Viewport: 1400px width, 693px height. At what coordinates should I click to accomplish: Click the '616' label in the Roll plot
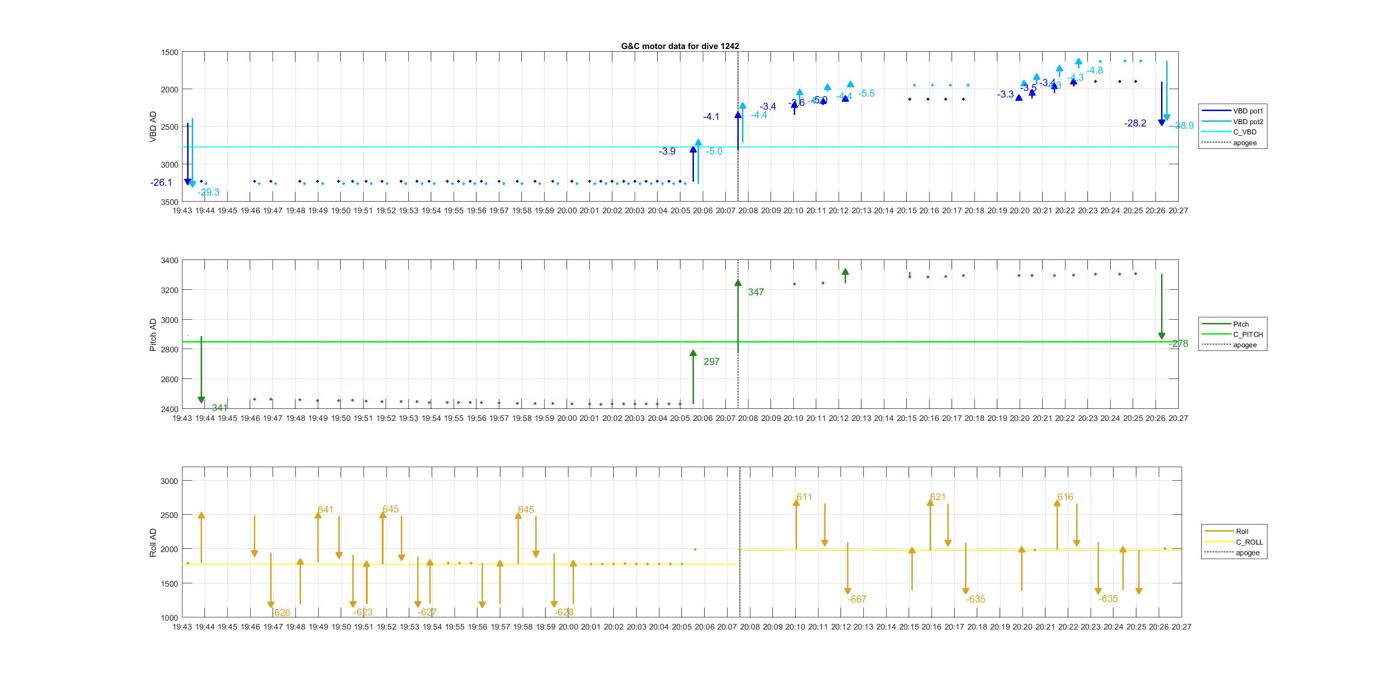[1066, 497]
